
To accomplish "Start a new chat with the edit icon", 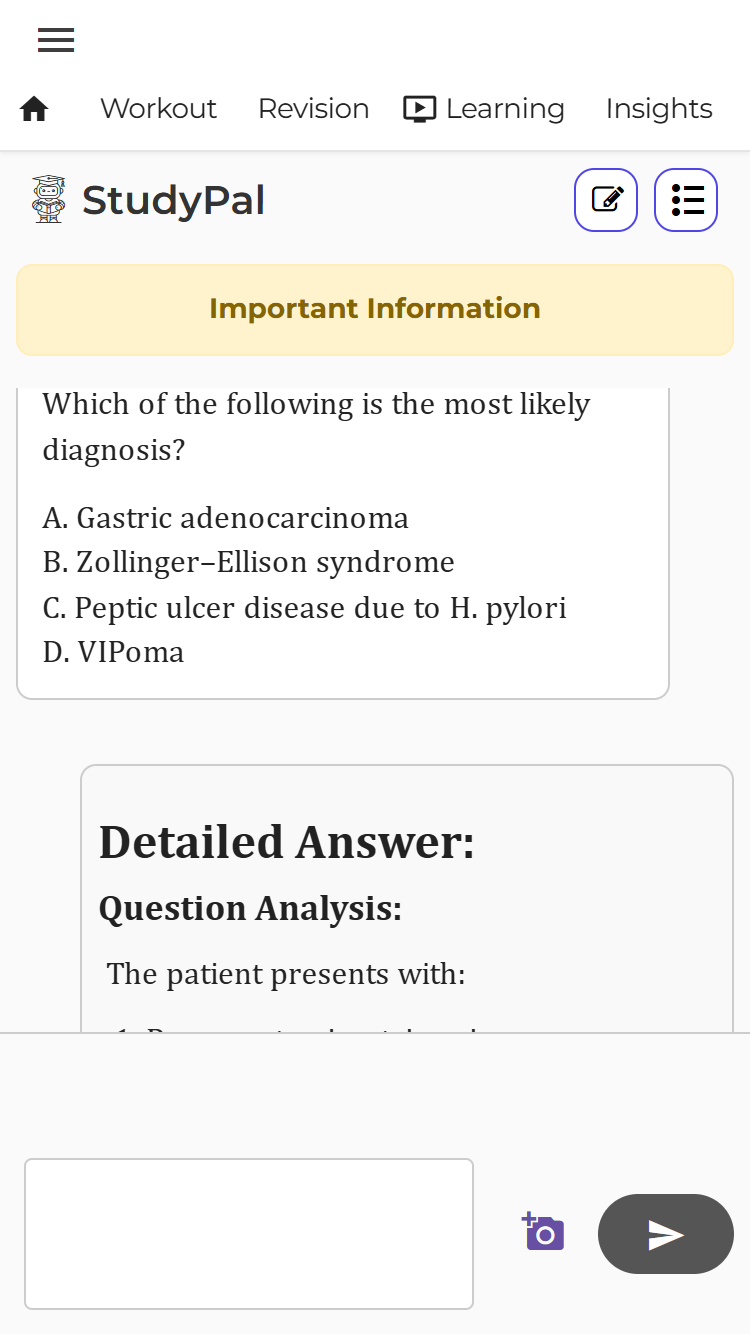I will [606, 200].
